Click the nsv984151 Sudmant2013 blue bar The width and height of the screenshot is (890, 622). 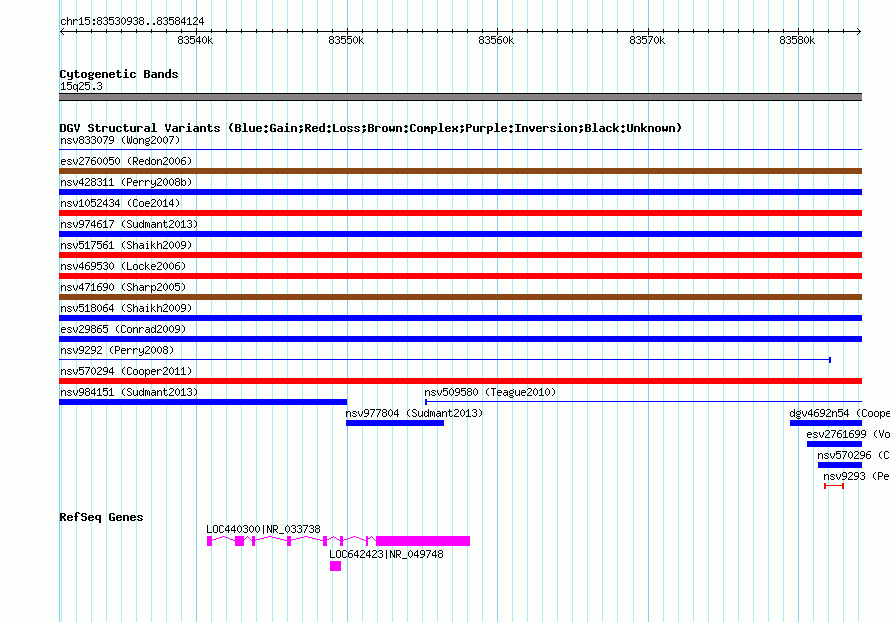[x=203, y=402]
